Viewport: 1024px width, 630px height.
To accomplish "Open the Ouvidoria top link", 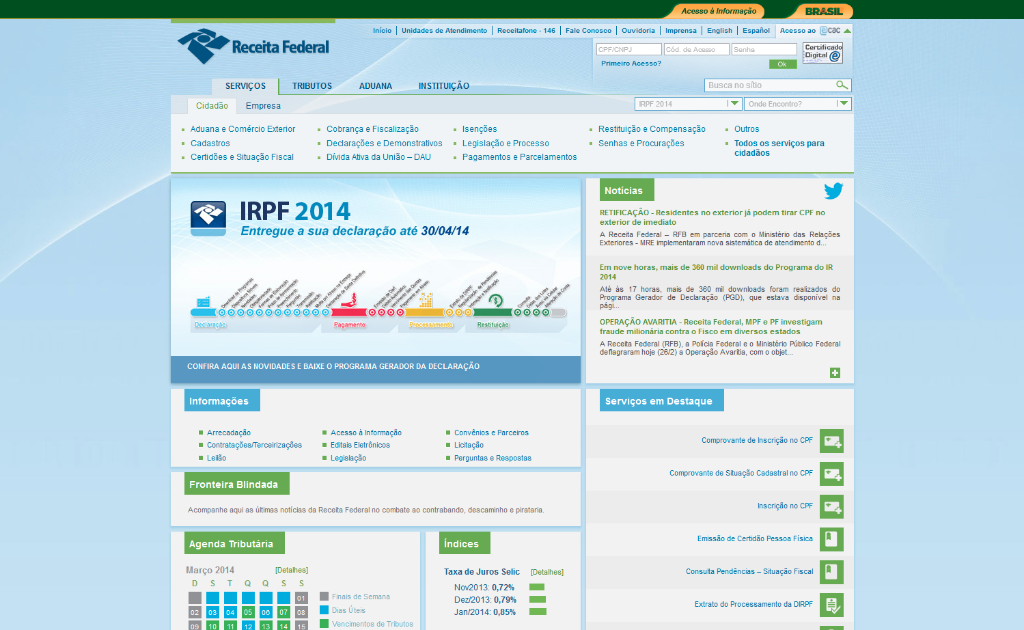I will coord(638,31).
